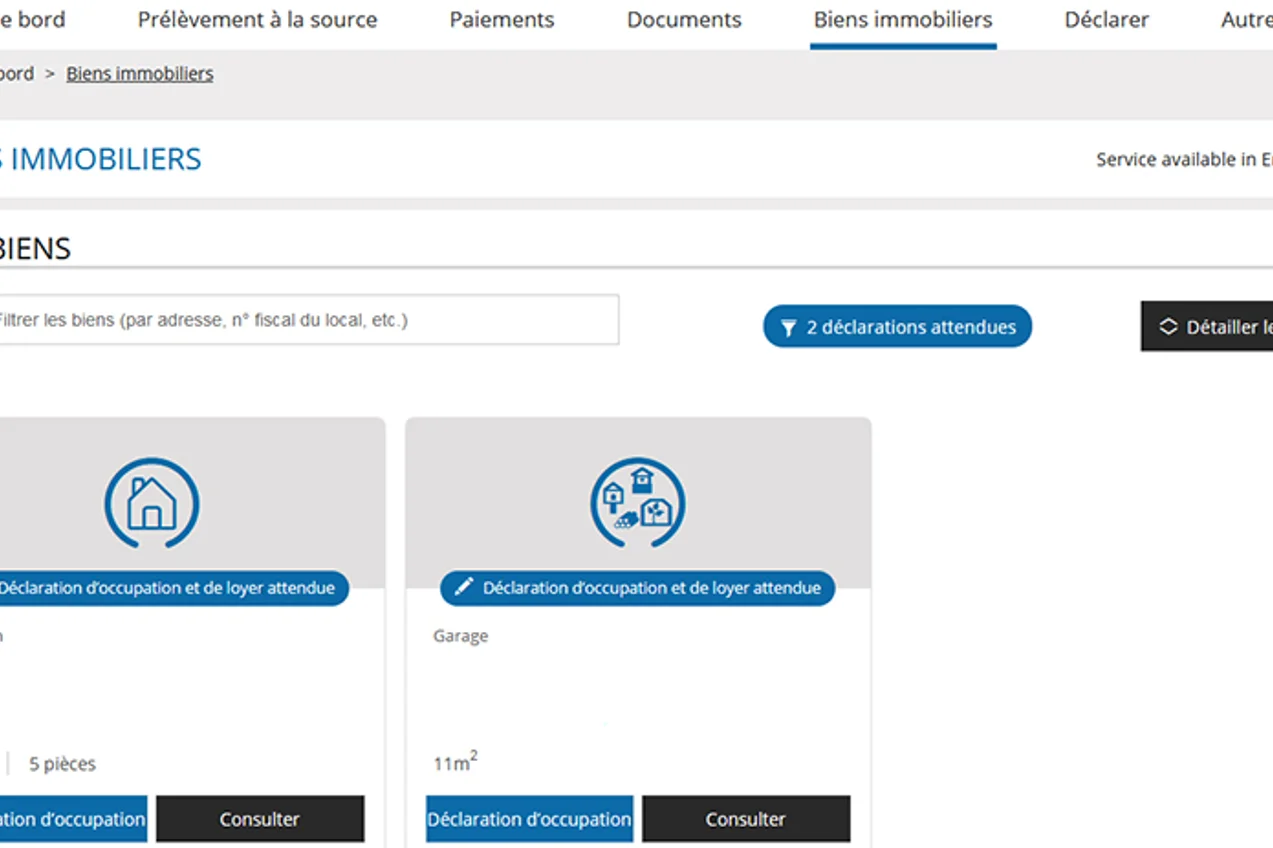This screenshot has height=848, width=1273.
Task: Click the Biens immobiliers breadcrumb link
Action: (x=139, y=74)
